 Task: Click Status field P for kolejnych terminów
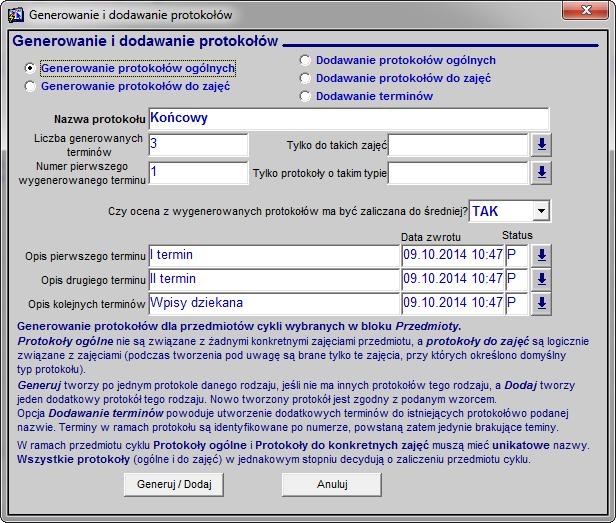coord(517,303)
